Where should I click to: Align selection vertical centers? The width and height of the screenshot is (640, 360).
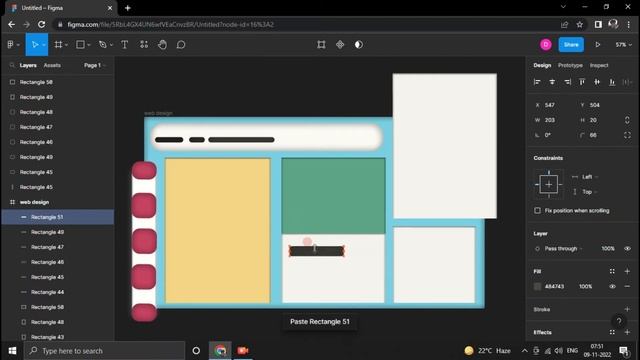(597, 82)
